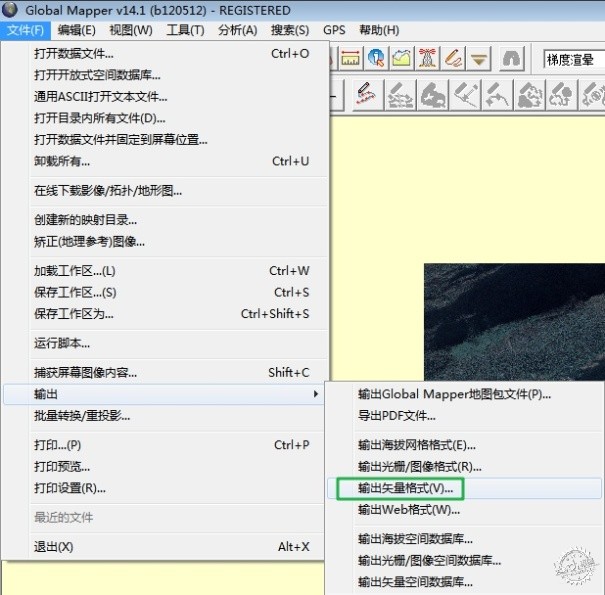Open the 帮助(H) menu
The height and width of the screenshot is (595, 605).
pos(379,30)
